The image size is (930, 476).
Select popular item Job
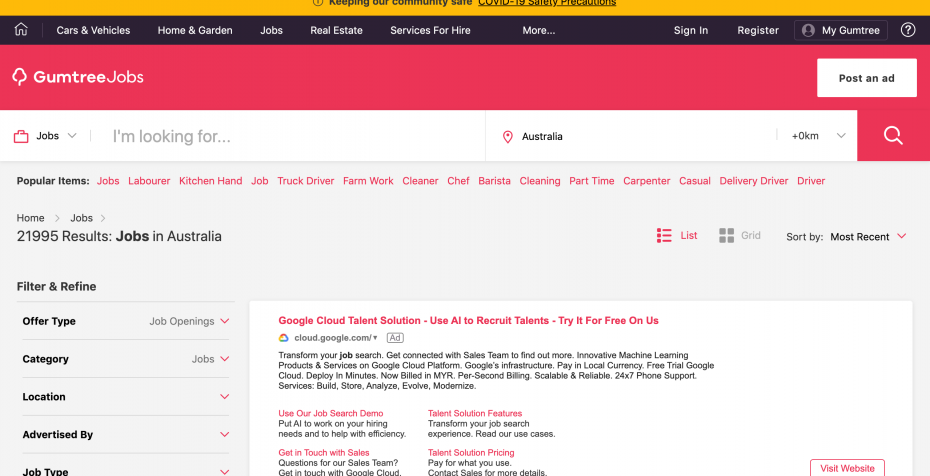tap(260, 181)
